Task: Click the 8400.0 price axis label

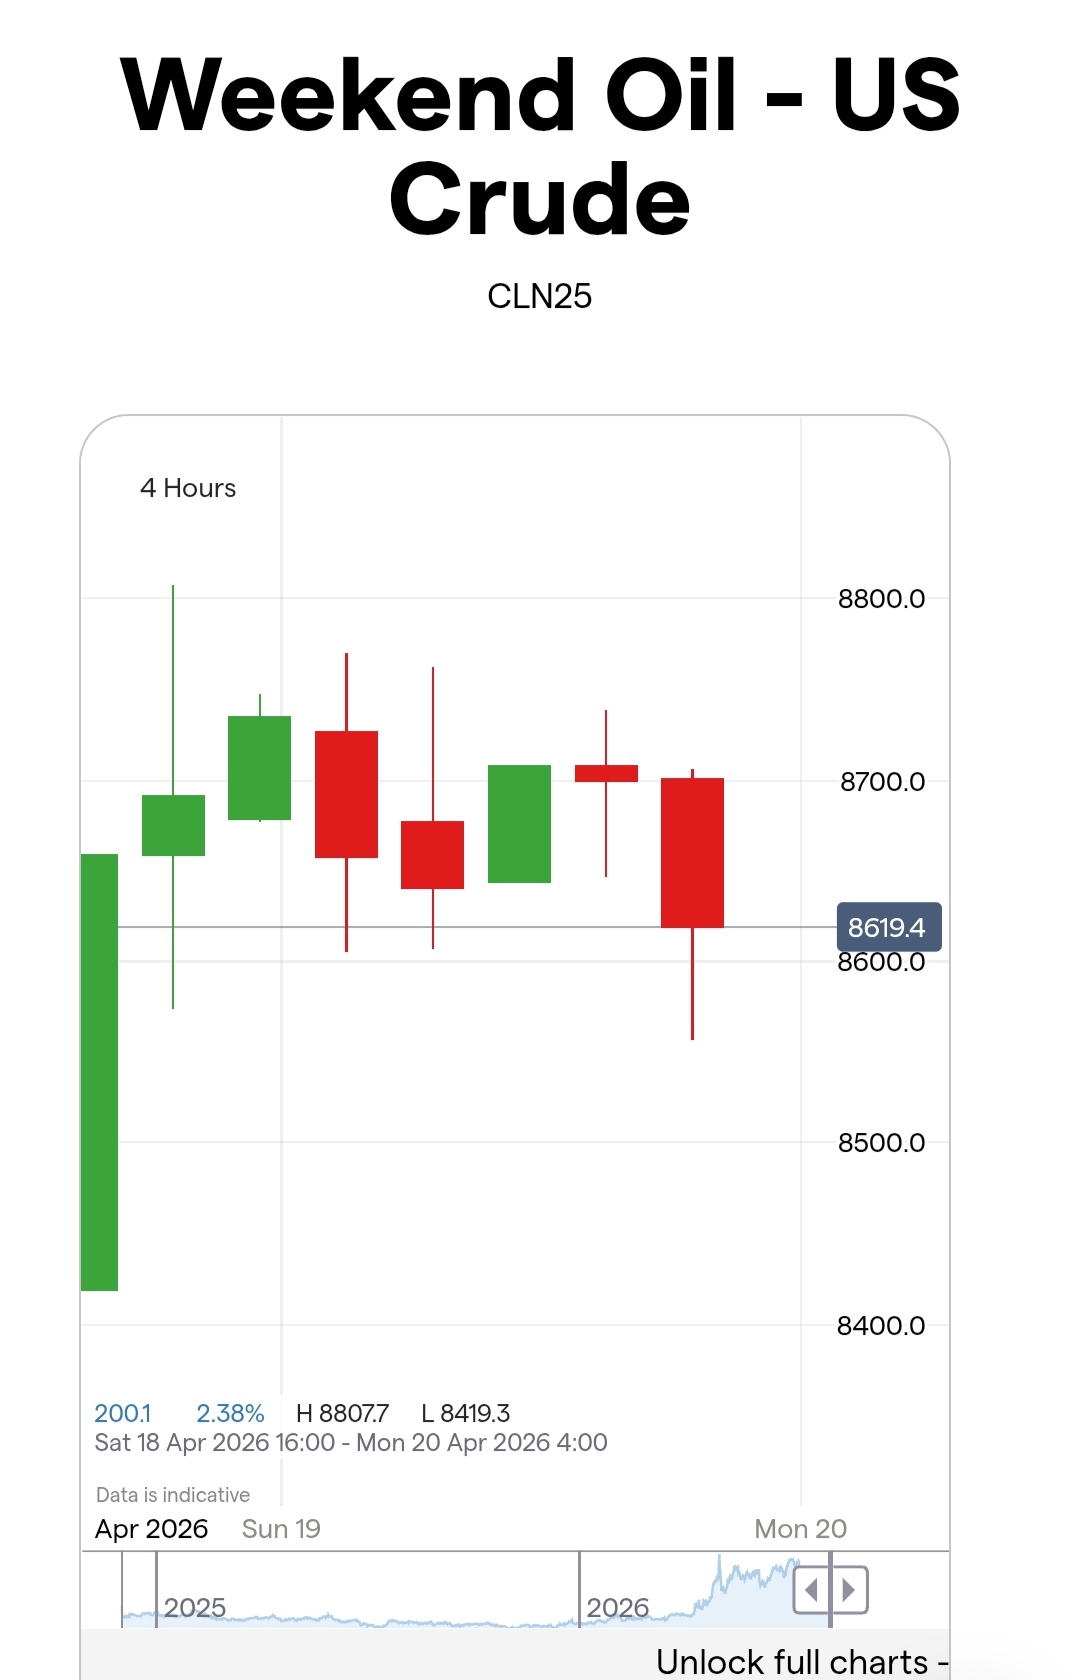Action: click(x=881, y=1325)
